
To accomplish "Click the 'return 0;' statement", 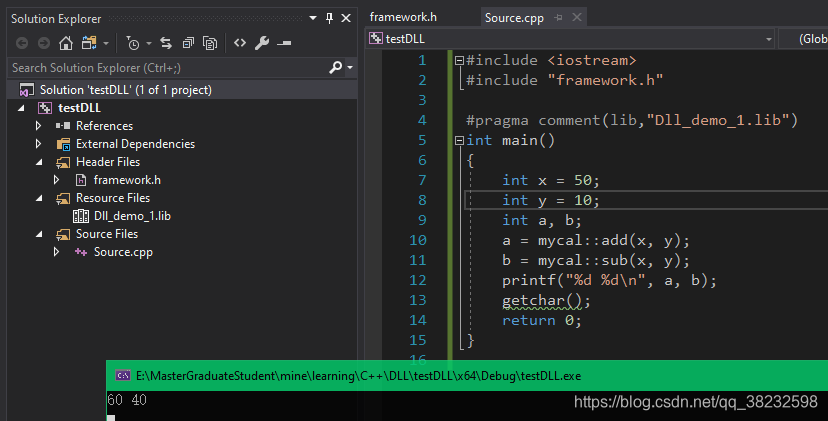I will click(x=542, y=321).
